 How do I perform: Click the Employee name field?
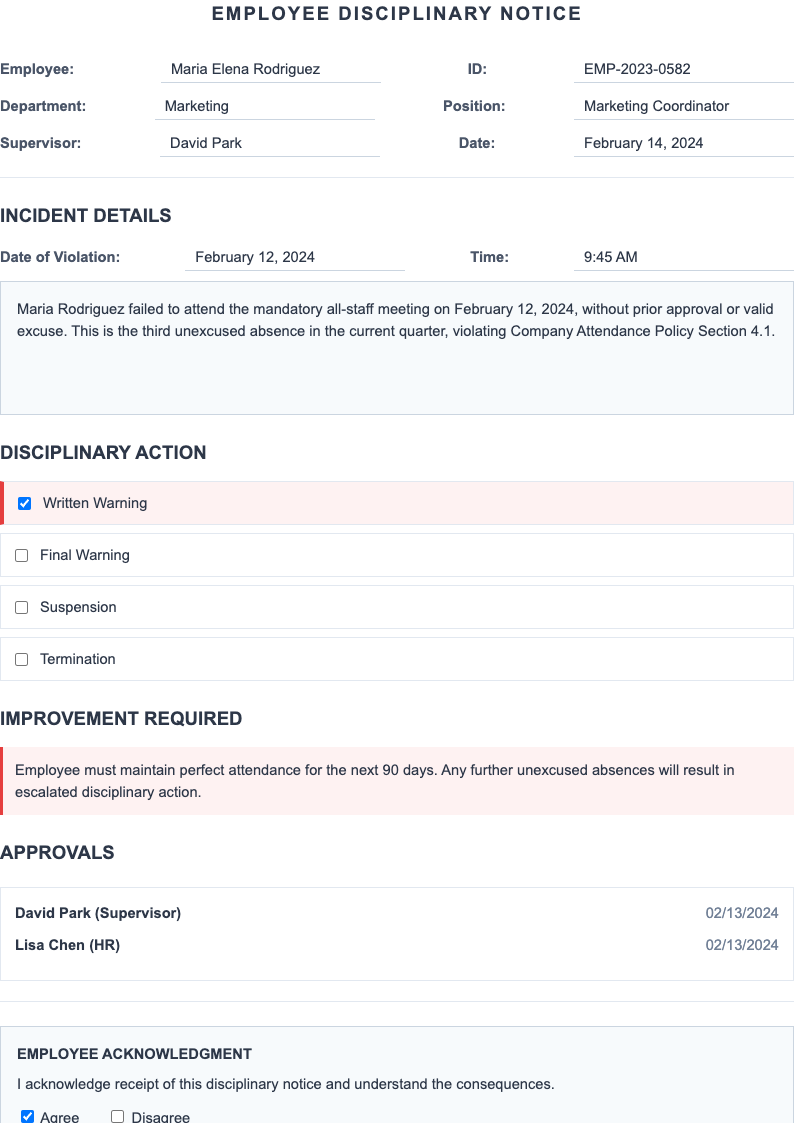pyautogui.click(x=270, y=69)
